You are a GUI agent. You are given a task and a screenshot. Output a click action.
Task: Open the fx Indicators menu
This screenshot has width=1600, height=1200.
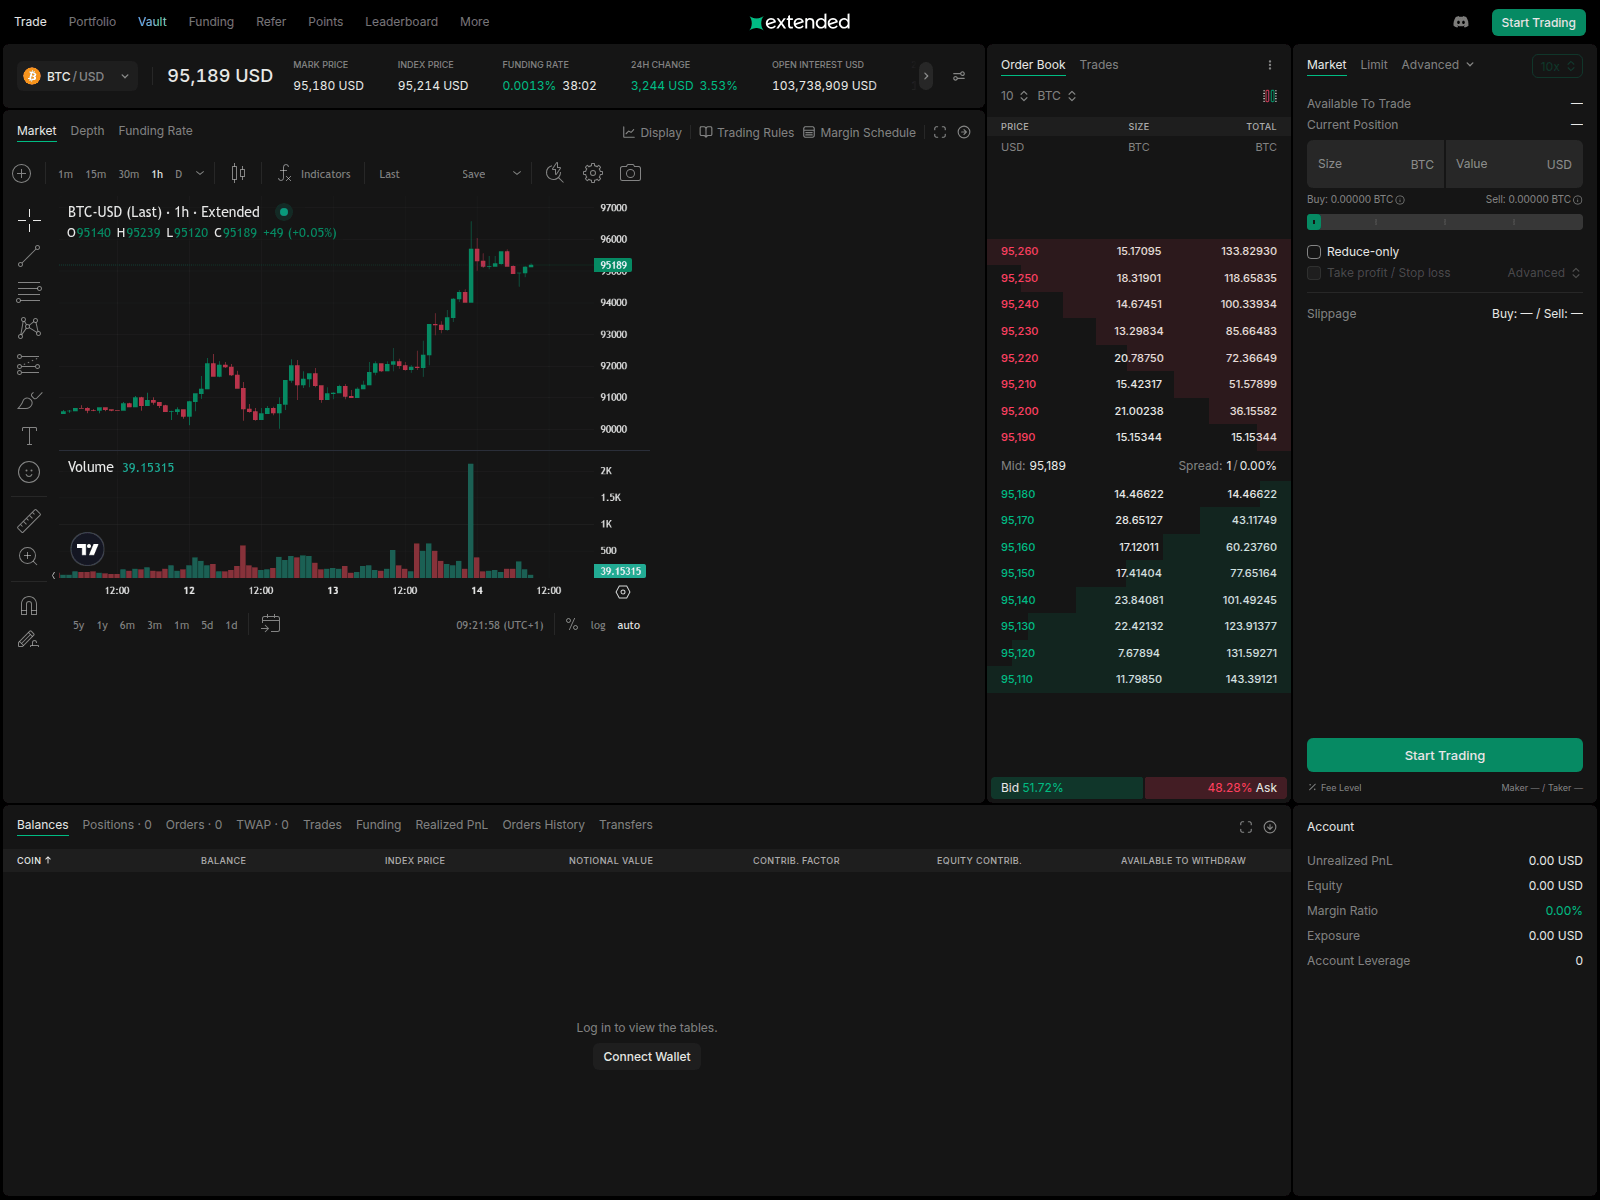(314, 174)
